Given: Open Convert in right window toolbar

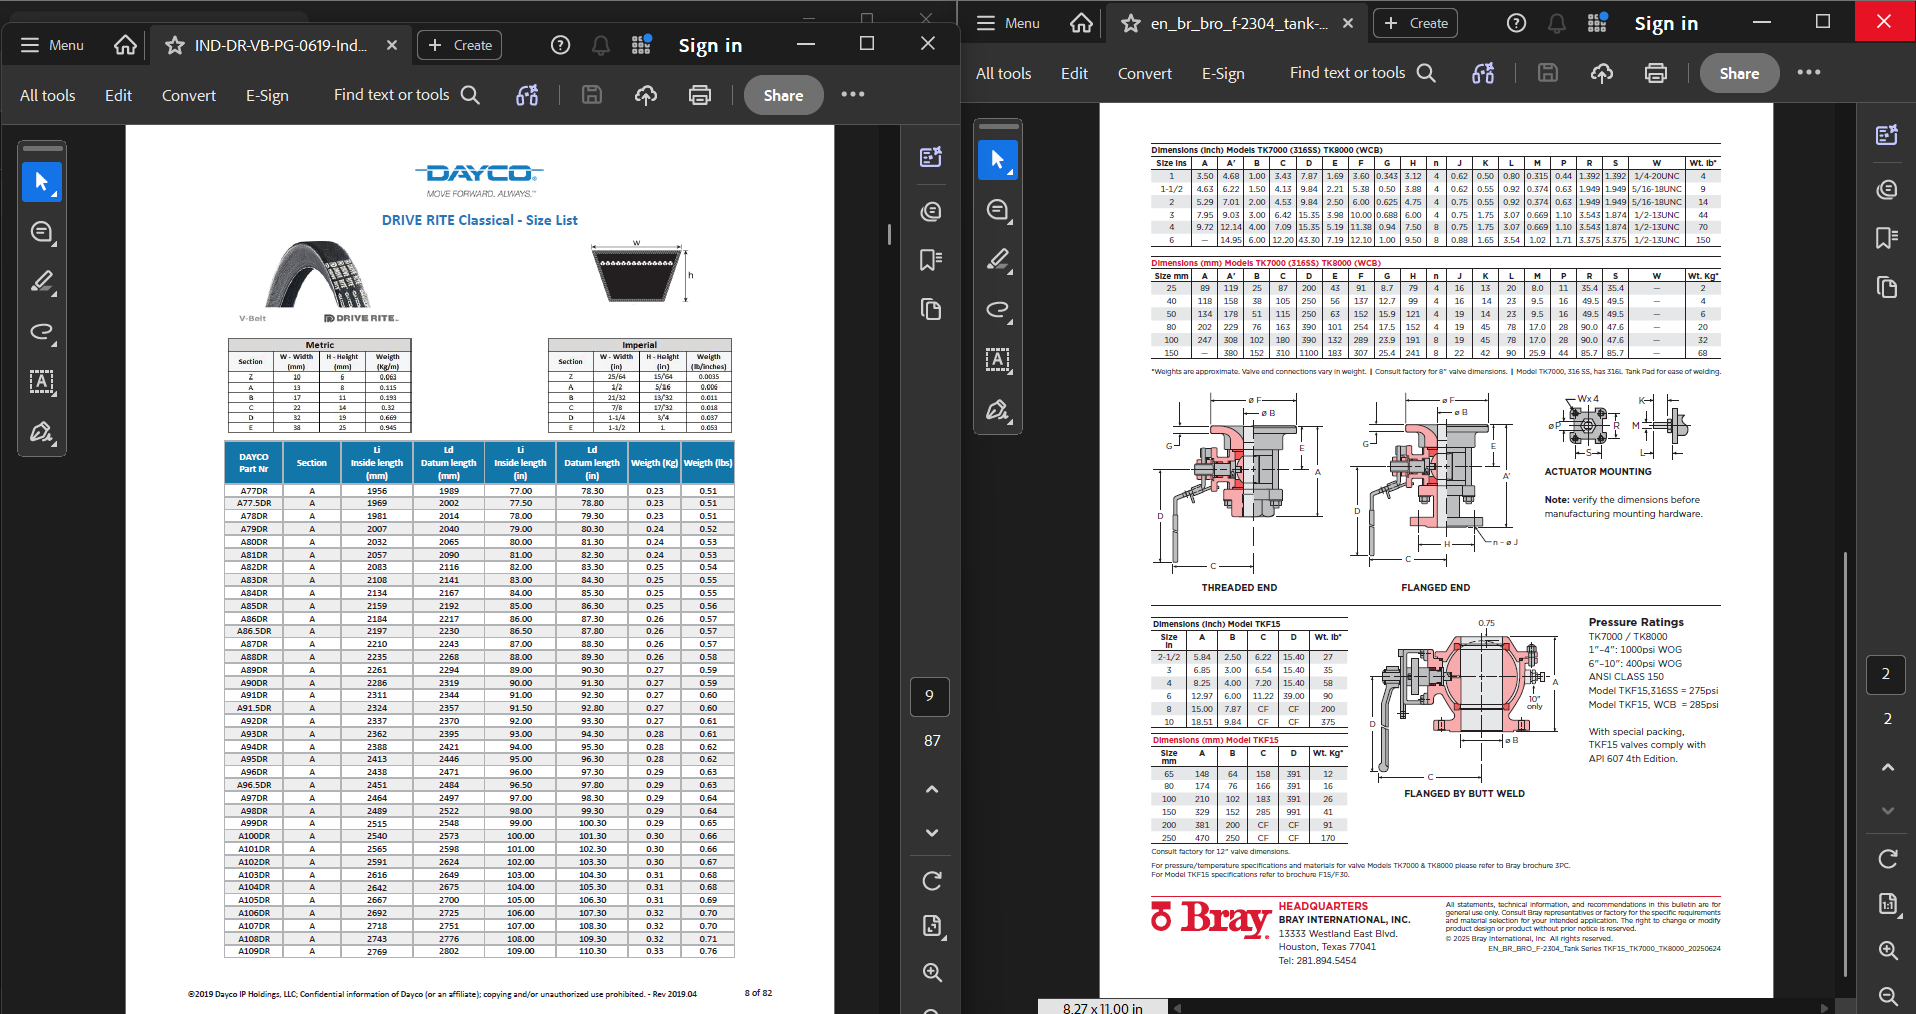Looking at the screenshot, I should pos(1145,73).
